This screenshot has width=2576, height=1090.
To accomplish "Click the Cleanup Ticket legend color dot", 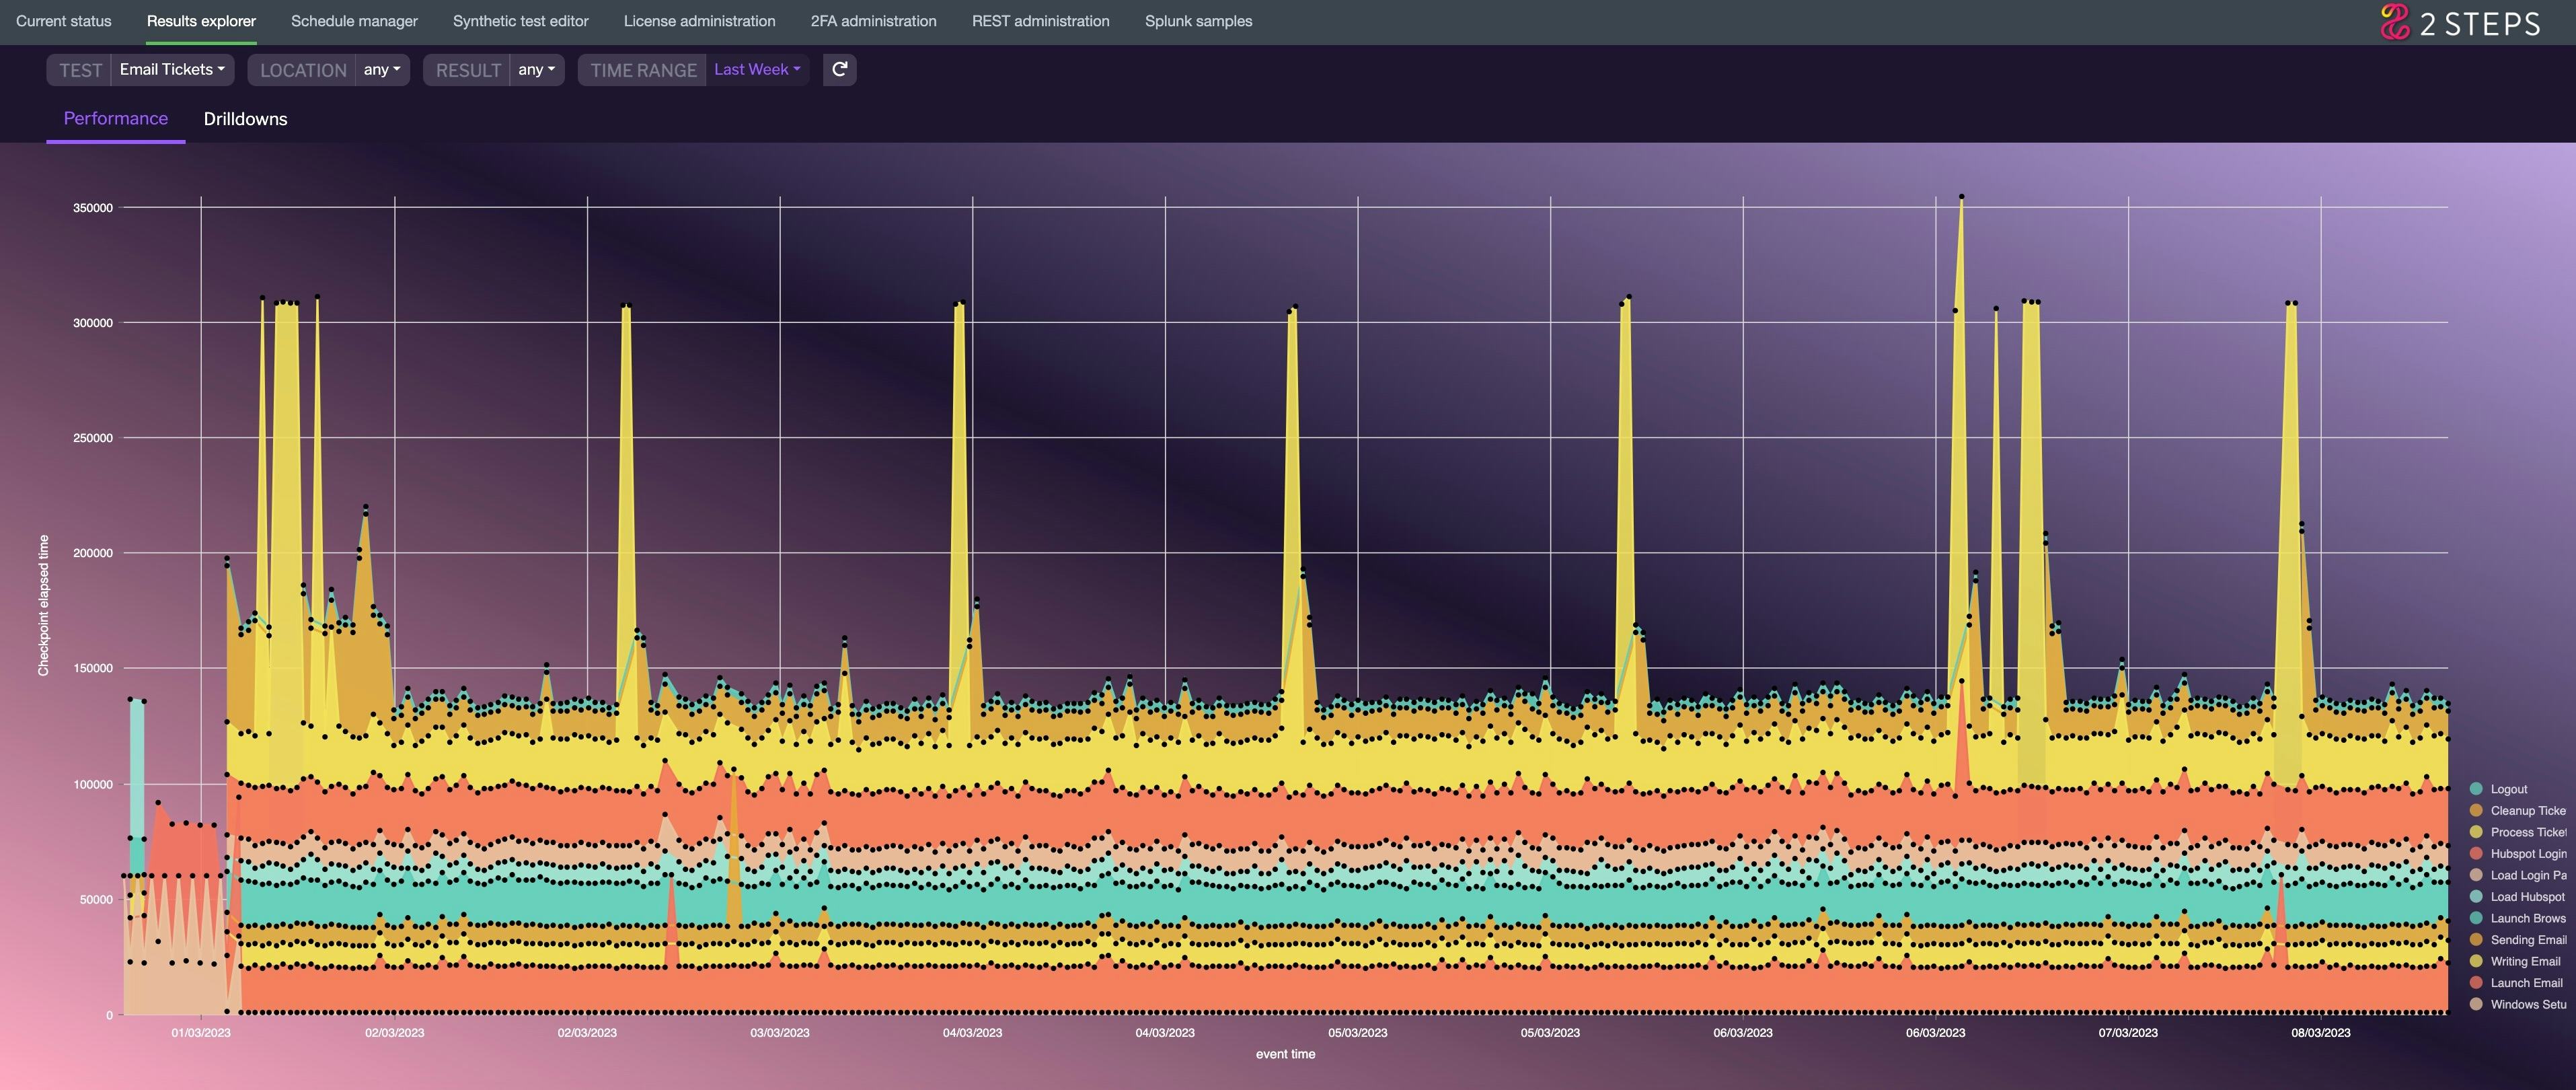I will (x=2476, y=810).
